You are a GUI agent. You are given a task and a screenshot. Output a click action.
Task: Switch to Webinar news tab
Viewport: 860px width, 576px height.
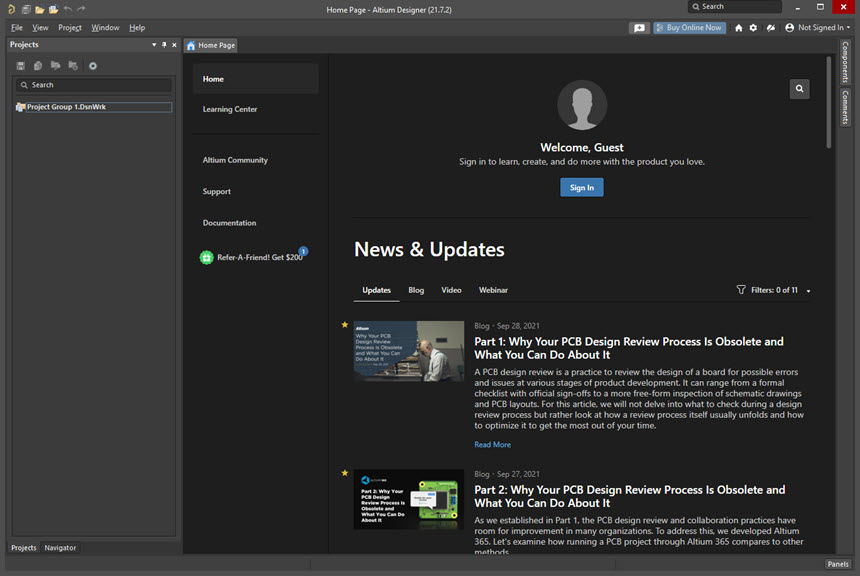click(493, 290)
